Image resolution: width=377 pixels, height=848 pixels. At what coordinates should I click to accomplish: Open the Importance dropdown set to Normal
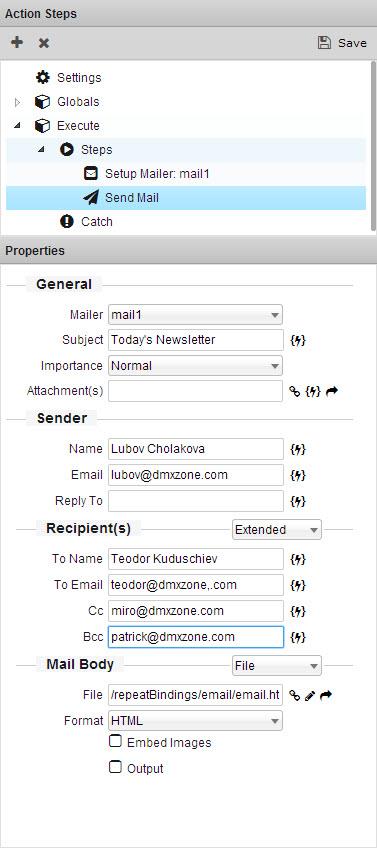195,366
